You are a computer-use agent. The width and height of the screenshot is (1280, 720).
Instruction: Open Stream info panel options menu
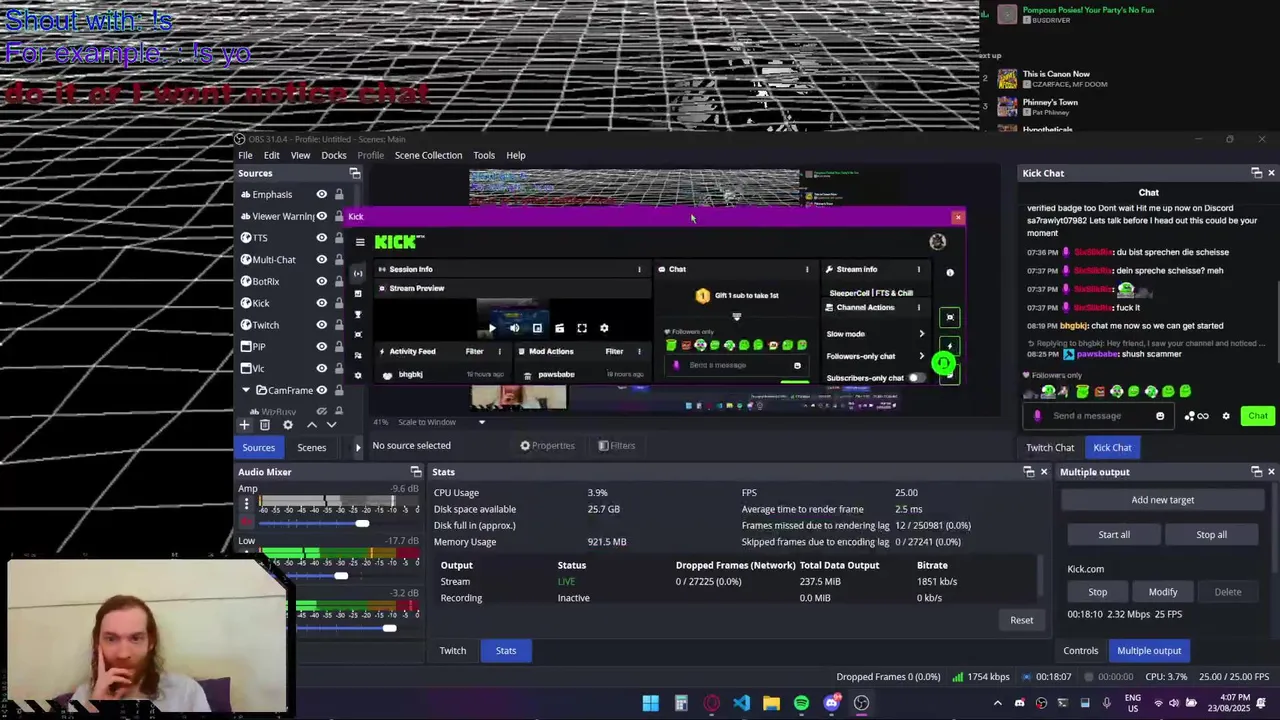[x=918, y=269]
